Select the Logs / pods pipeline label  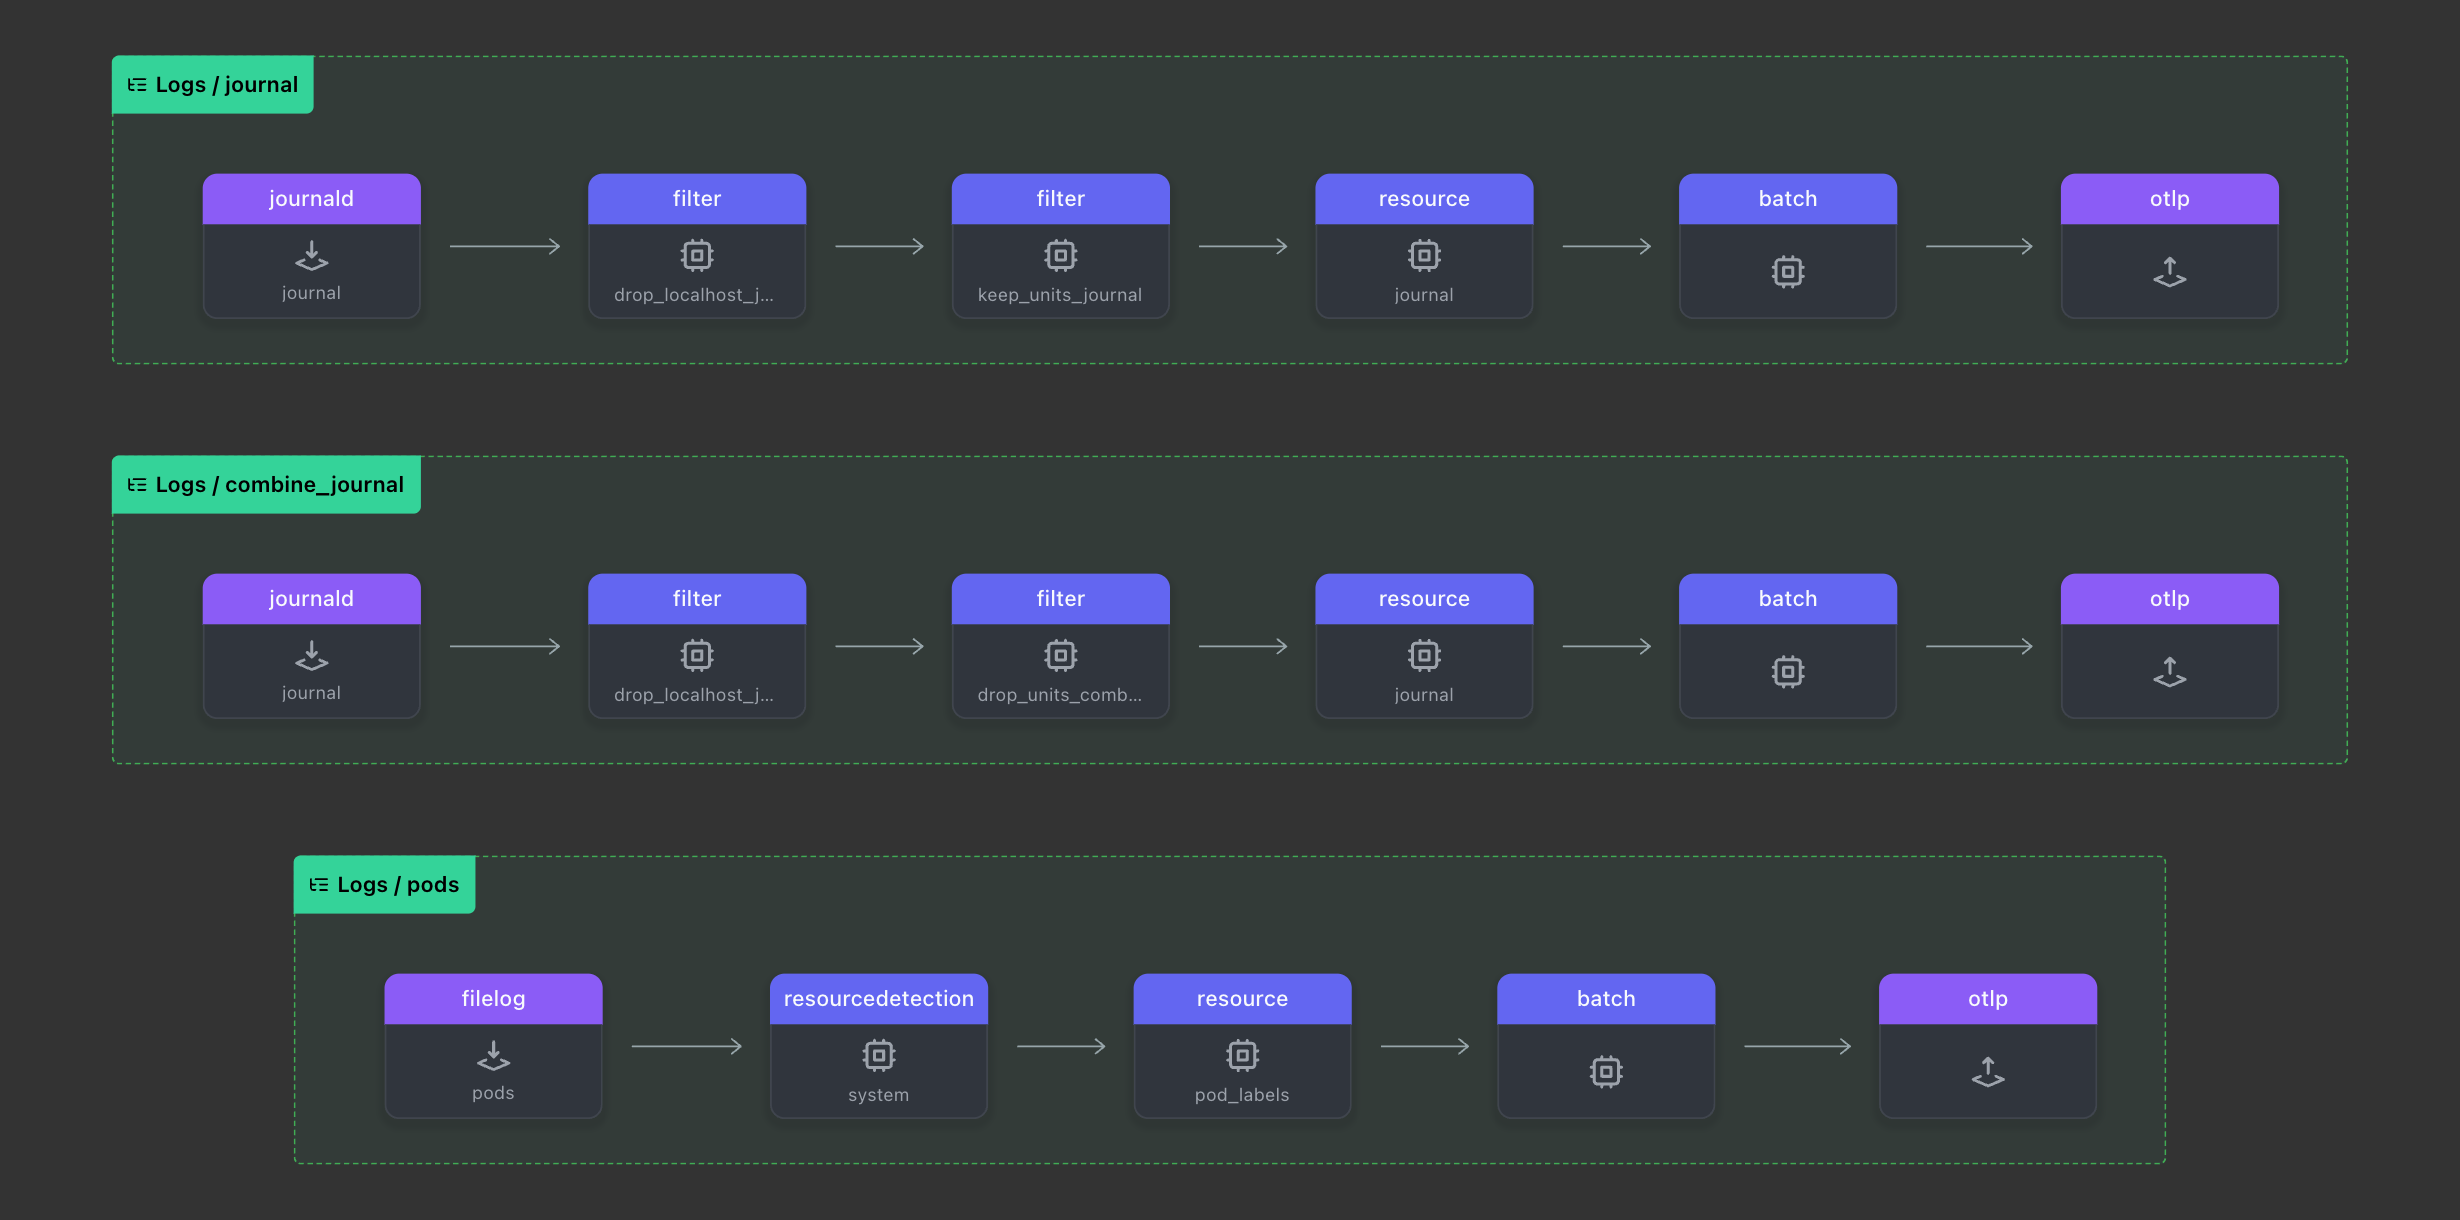pyautogui.click(x=397, y=885)
